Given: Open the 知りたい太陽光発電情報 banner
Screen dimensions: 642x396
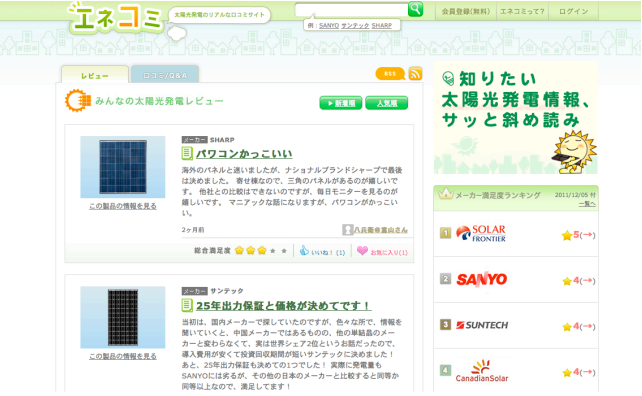Looking at the screenshot, I should coord(516,118).
